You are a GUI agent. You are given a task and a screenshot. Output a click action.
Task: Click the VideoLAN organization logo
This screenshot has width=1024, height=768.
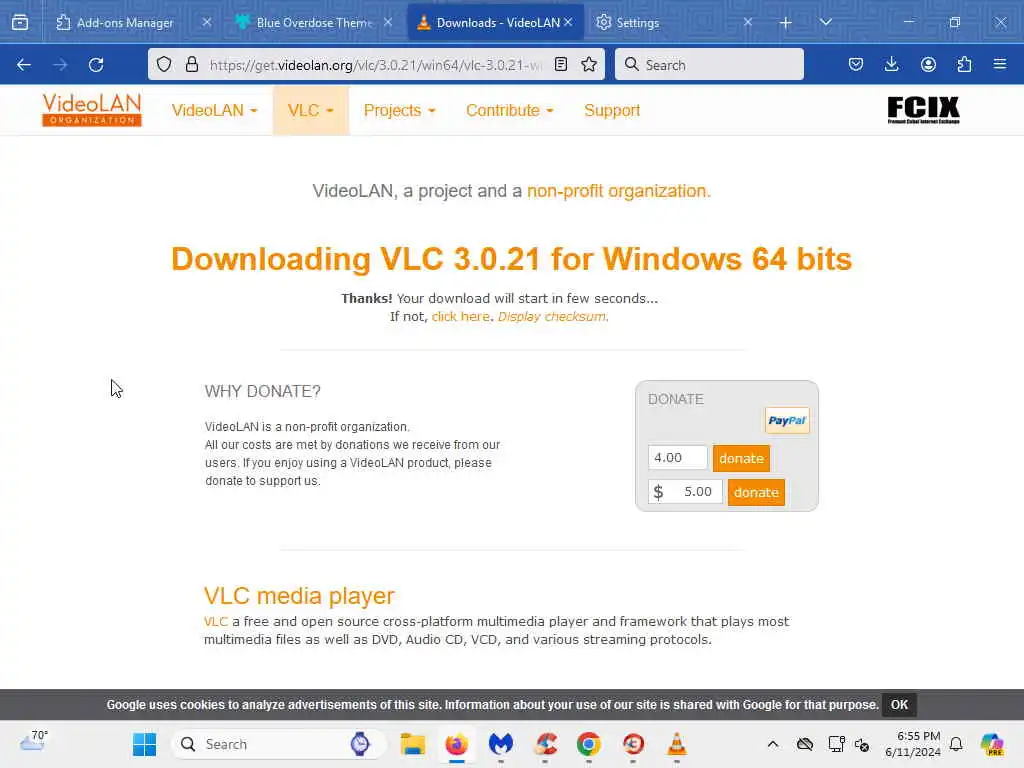coord(91,110)
